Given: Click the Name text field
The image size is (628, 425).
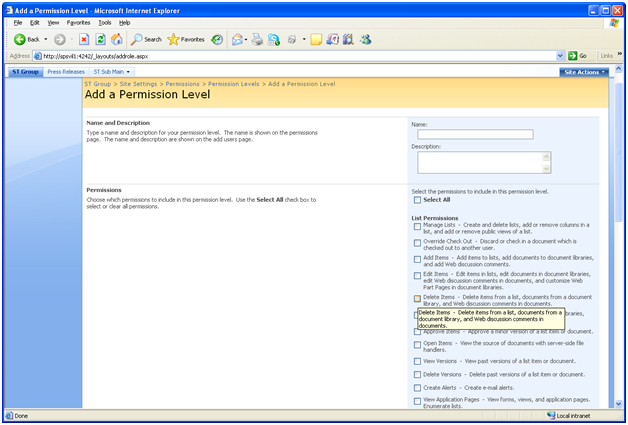Looking at the screenshot, I should [475, 134].
